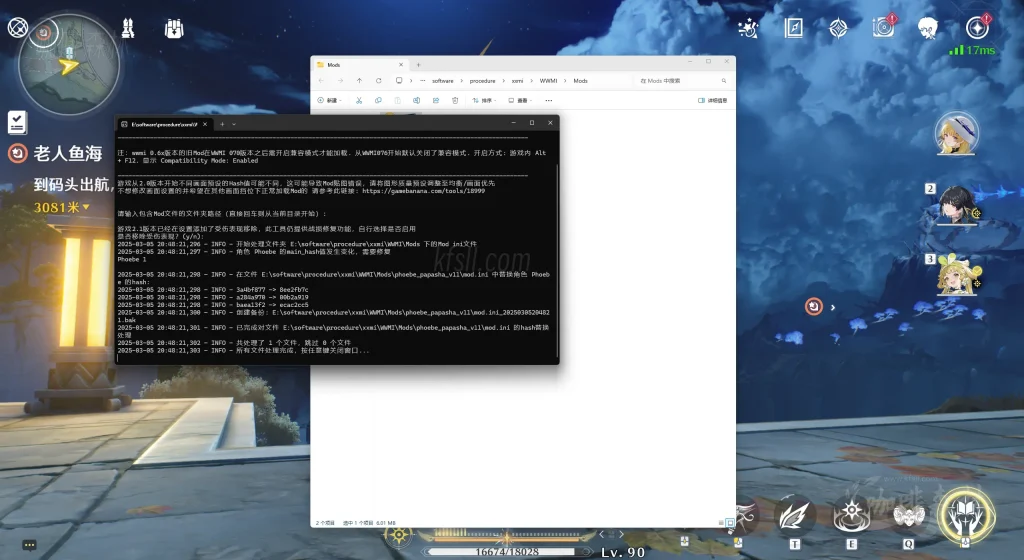Open the 新建 new item dropdown

[x=328, y=100]
